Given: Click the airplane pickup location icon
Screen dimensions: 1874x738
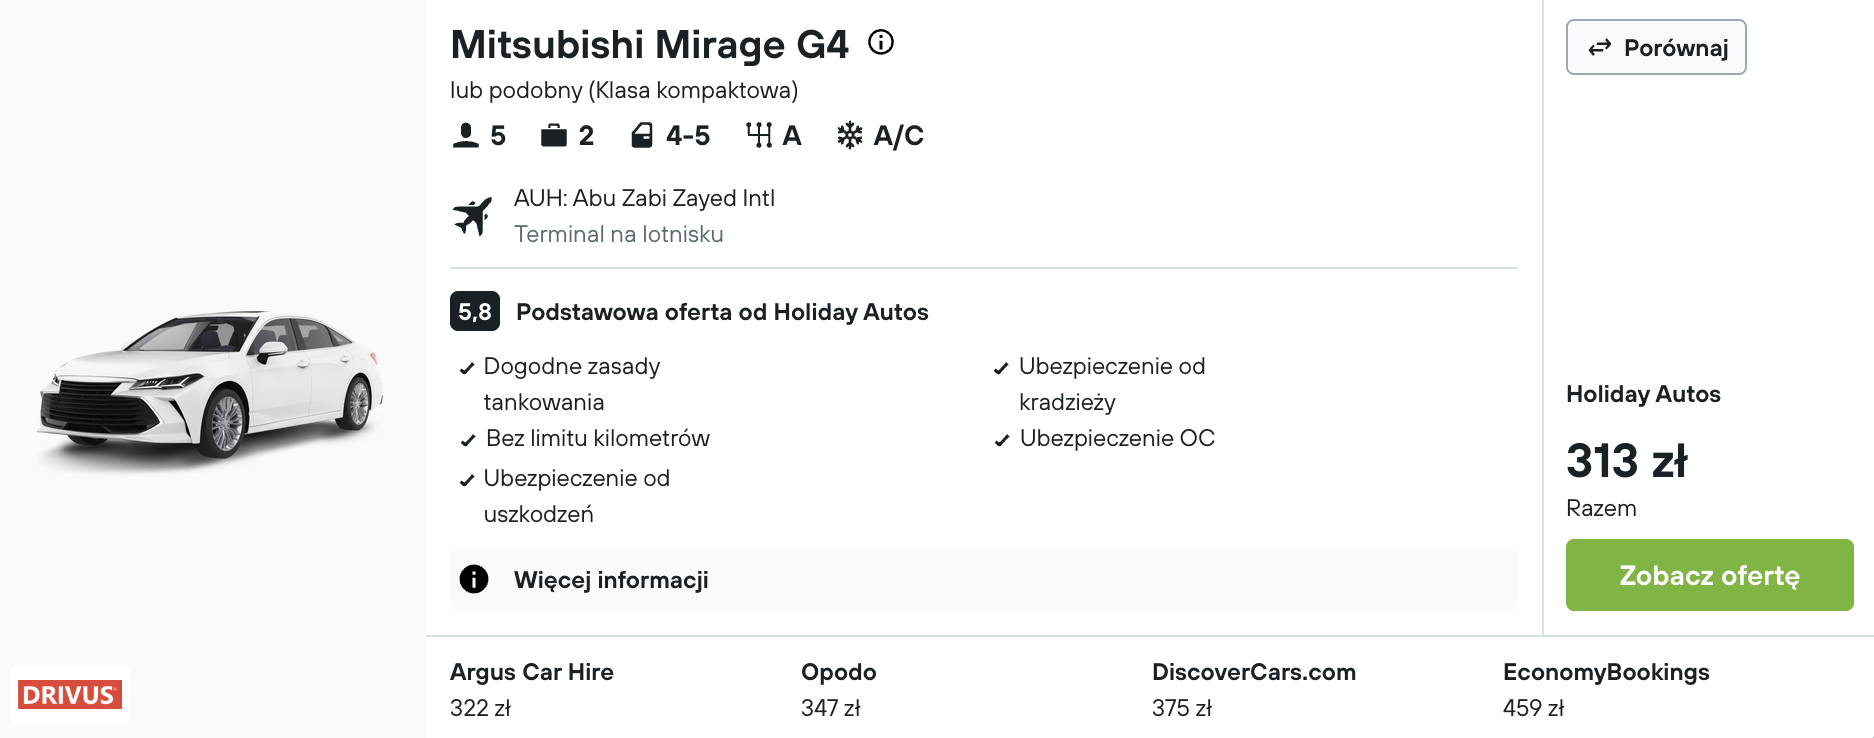Looking at the screenshot, I should click(473, 215).
